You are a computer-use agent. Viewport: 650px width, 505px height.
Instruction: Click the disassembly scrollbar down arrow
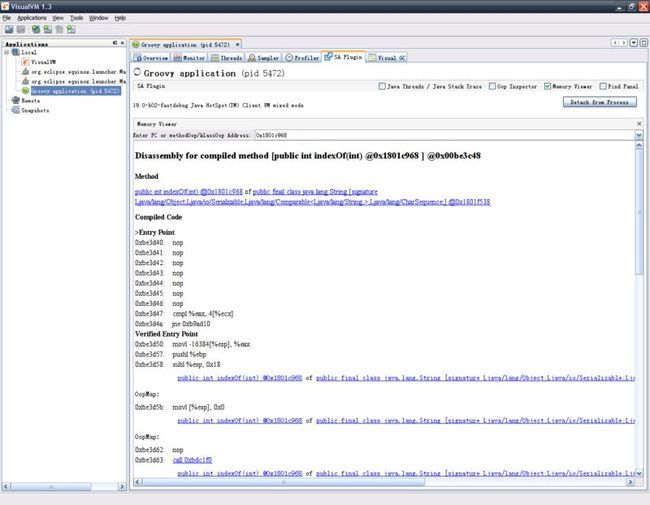coord(639,473)
